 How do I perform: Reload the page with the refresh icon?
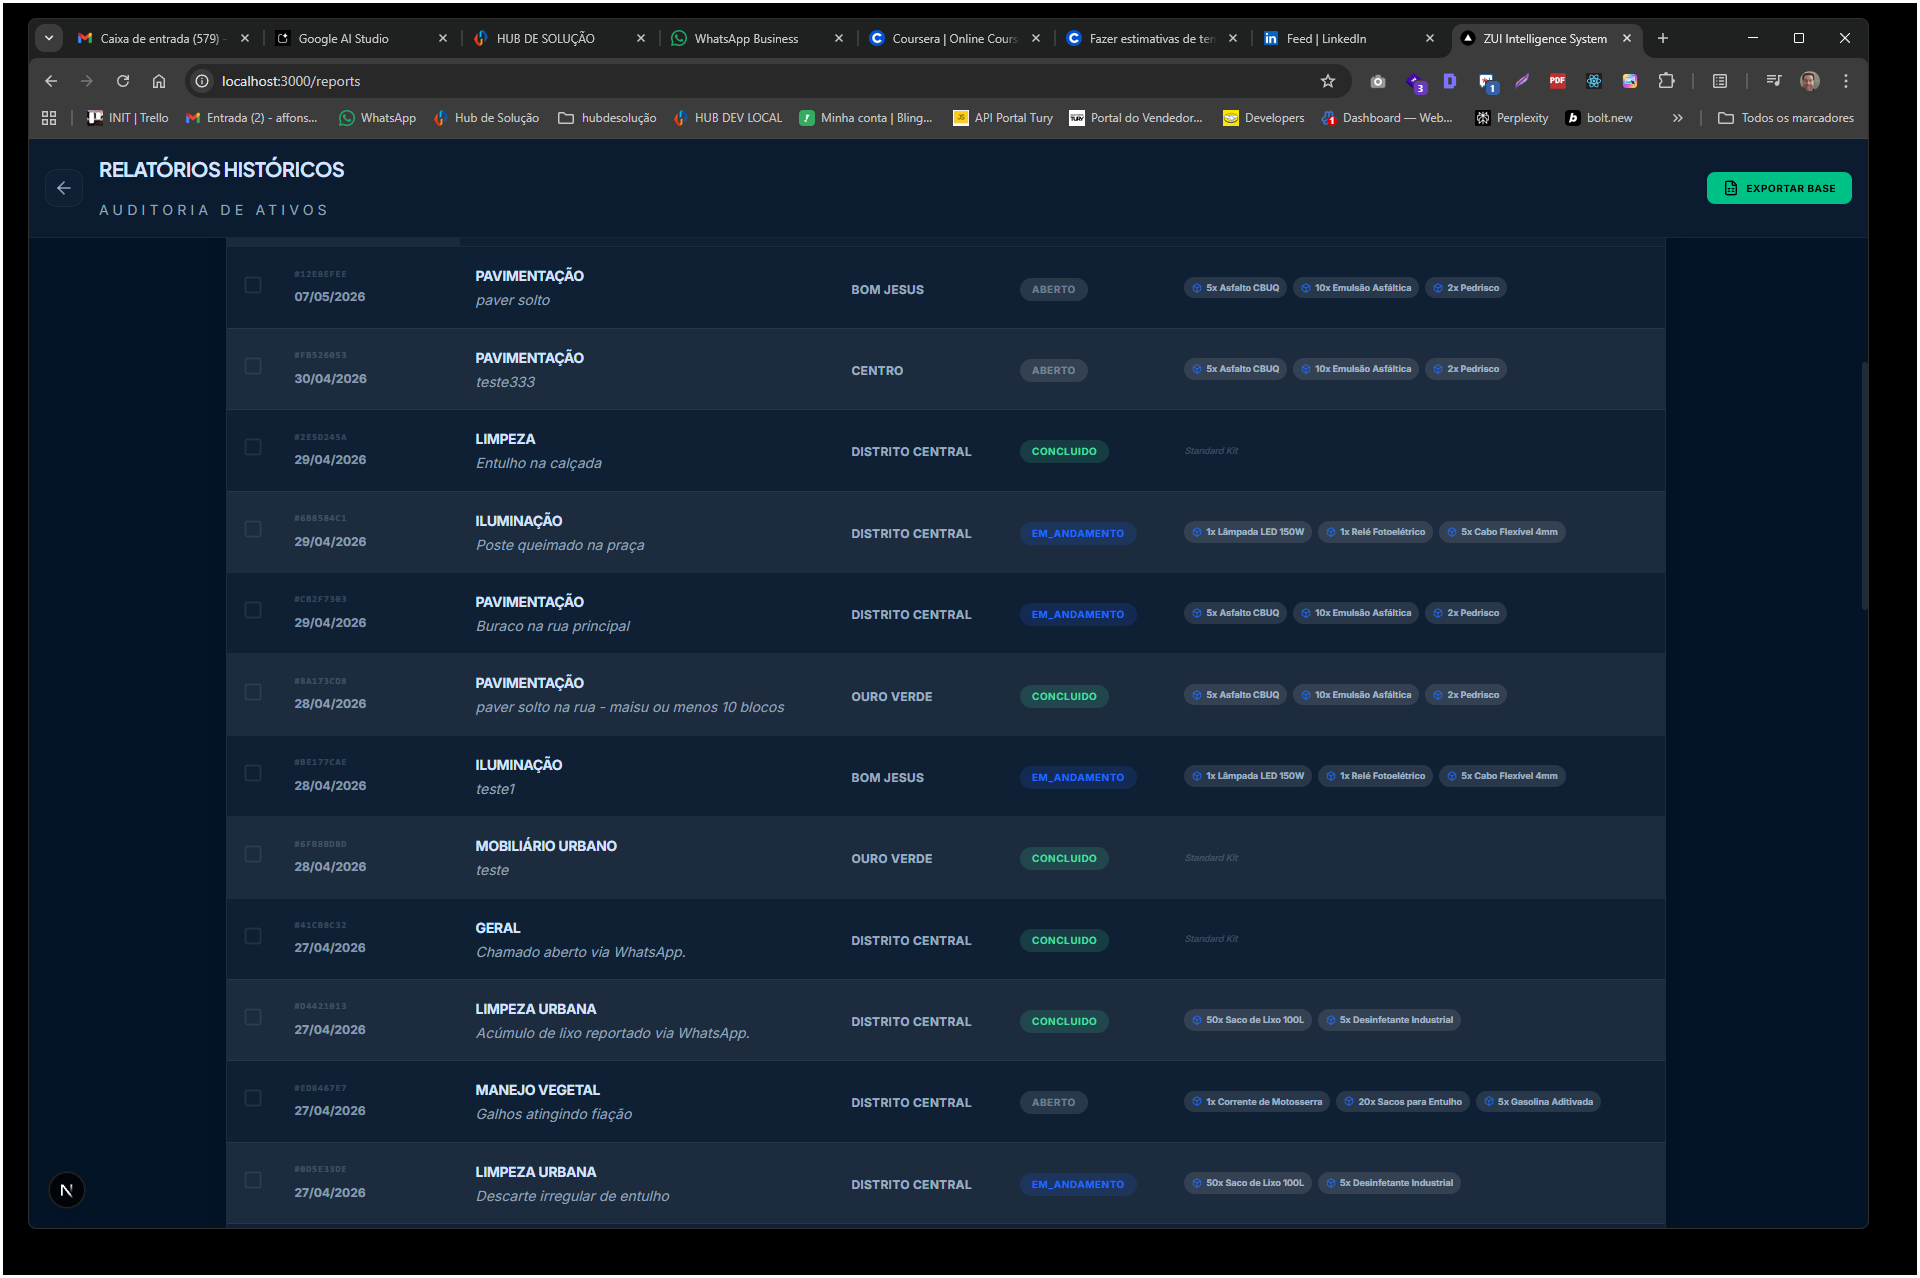click(123, 81)
